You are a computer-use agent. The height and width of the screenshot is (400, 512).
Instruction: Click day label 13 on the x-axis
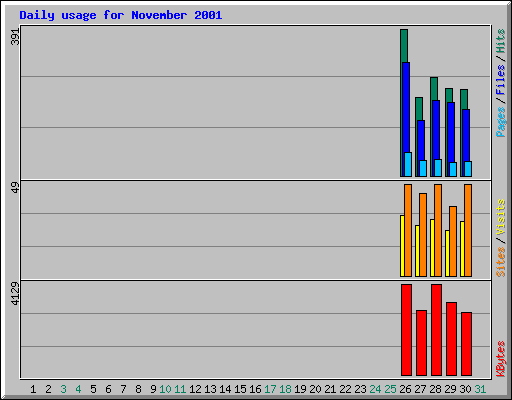[210, 389]
